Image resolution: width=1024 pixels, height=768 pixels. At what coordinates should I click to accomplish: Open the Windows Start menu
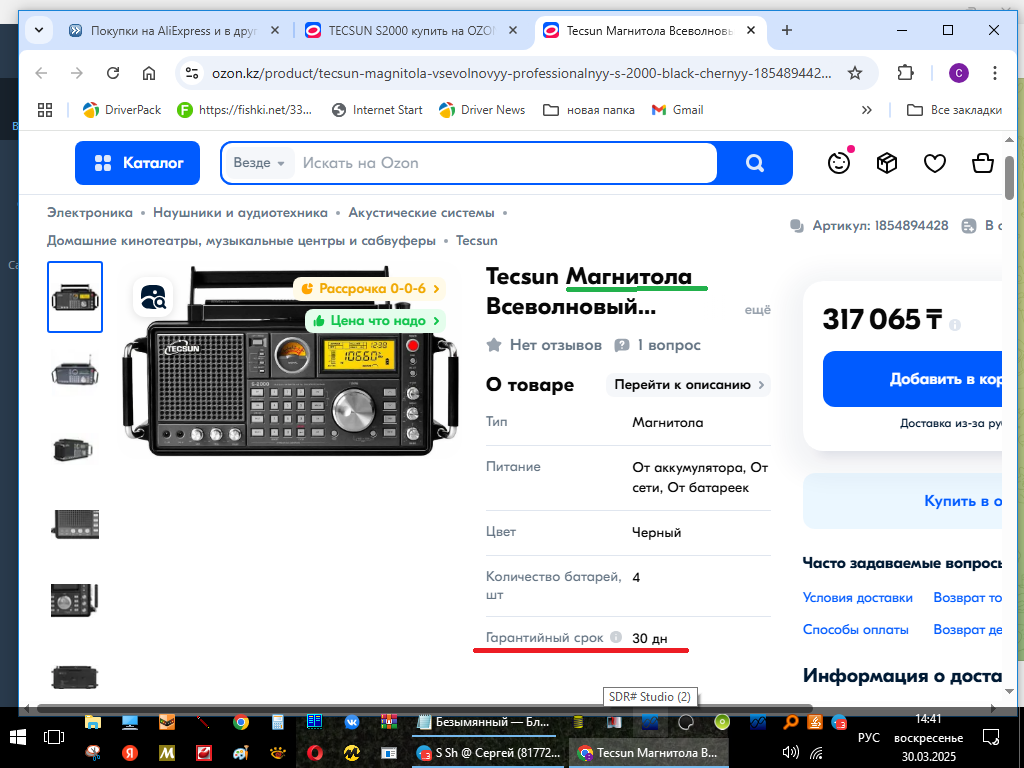pos(18,737)
